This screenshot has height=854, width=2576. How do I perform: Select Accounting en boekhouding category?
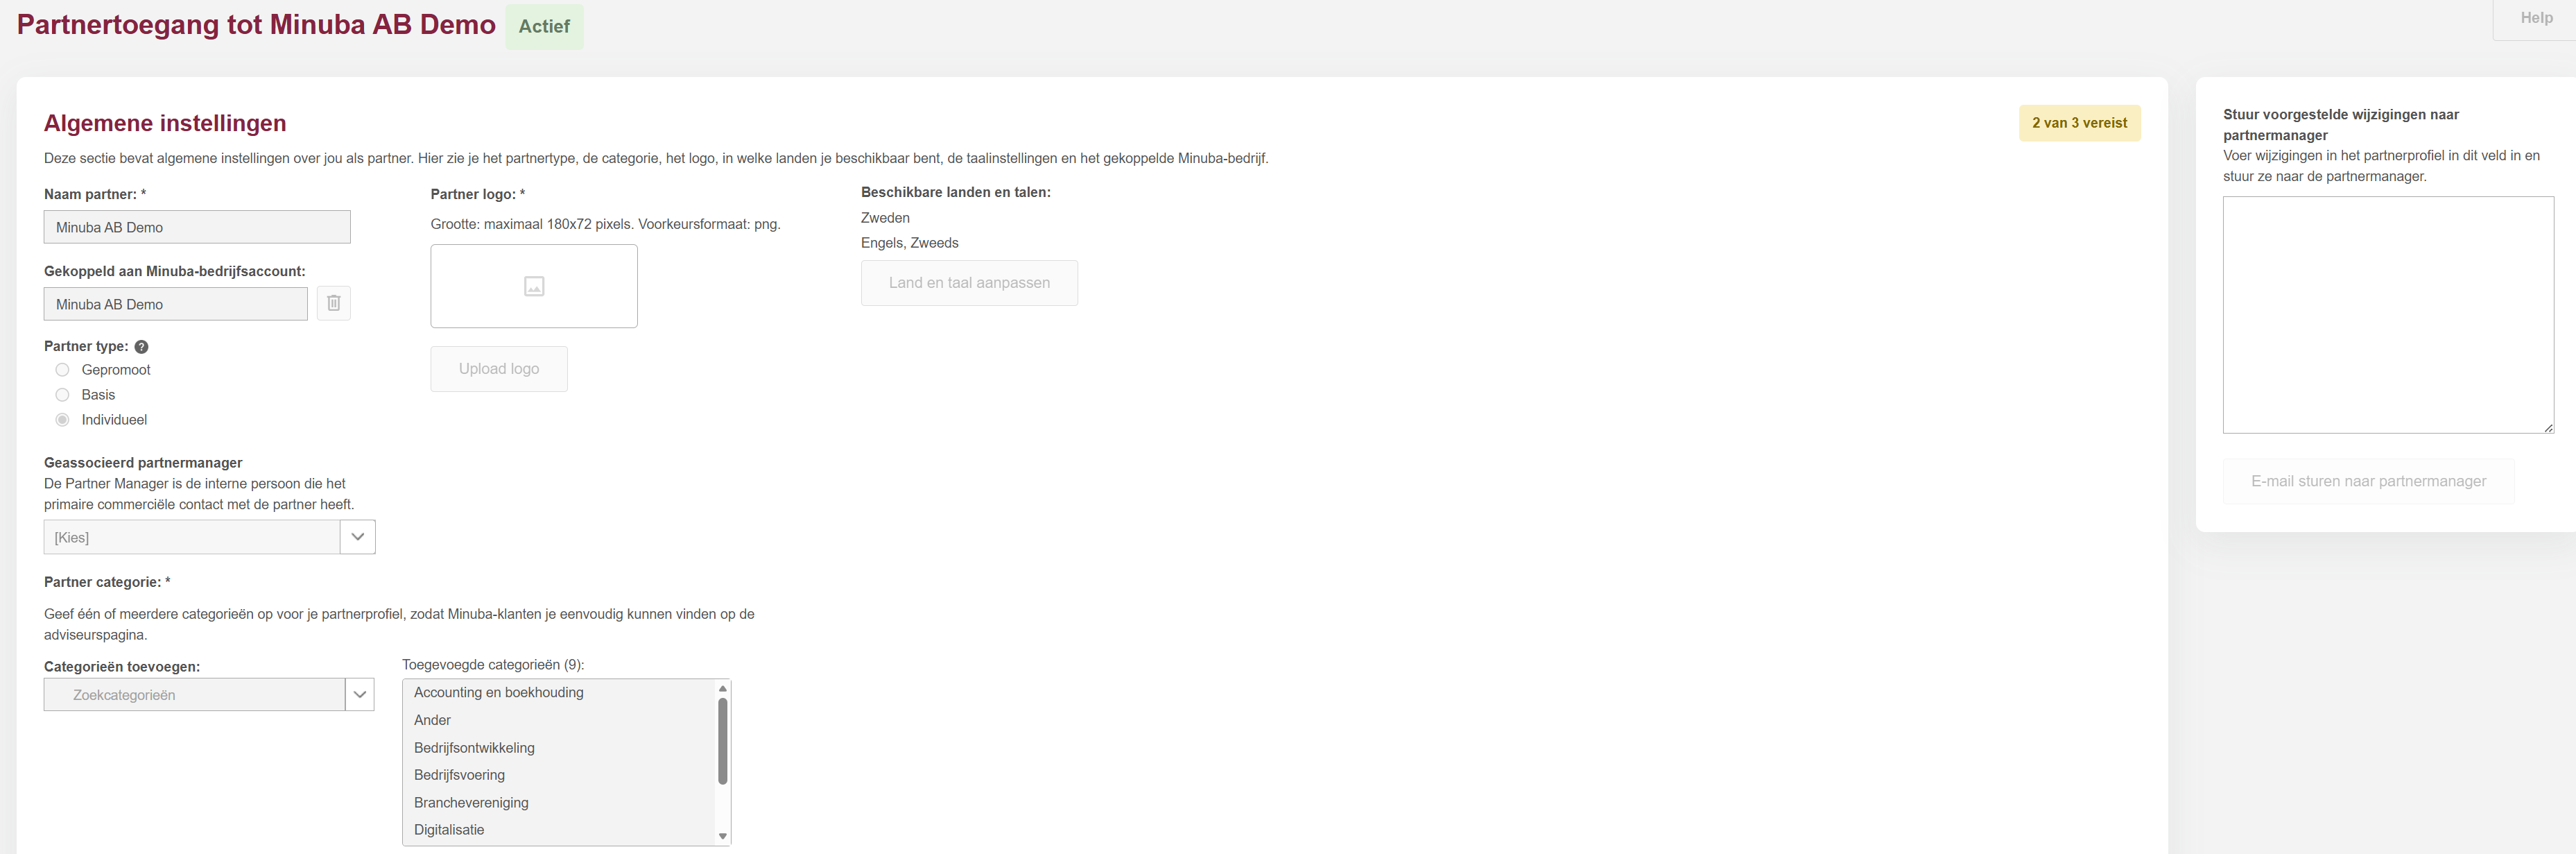pyautogui.click(x=499, y=692)
